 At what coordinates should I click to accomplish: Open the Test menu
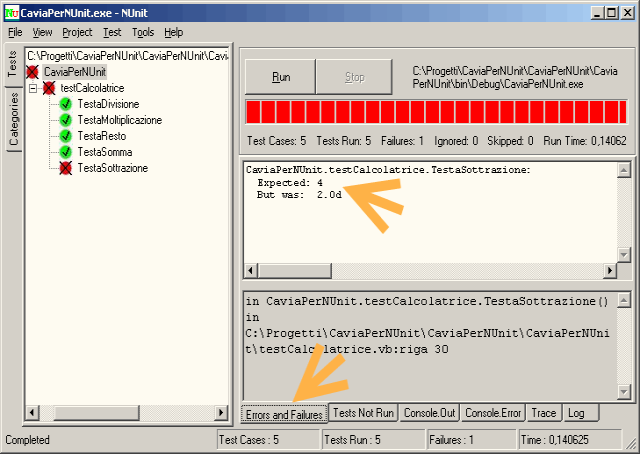point(112,32)
